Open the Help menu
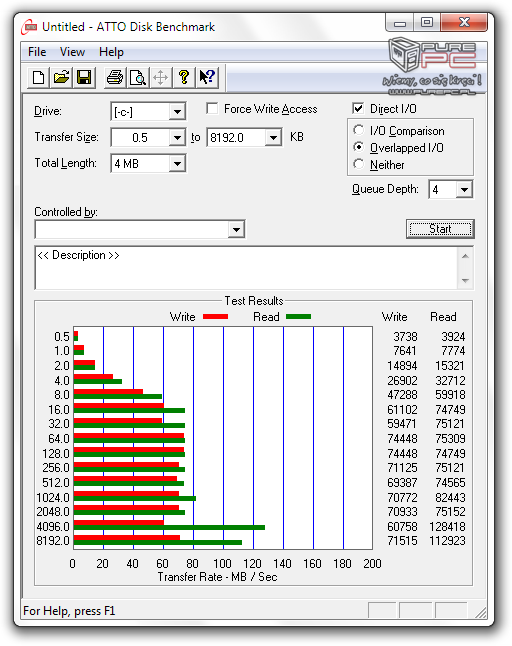The width and height of the screenshot is (512, 646). pos(111,52)
